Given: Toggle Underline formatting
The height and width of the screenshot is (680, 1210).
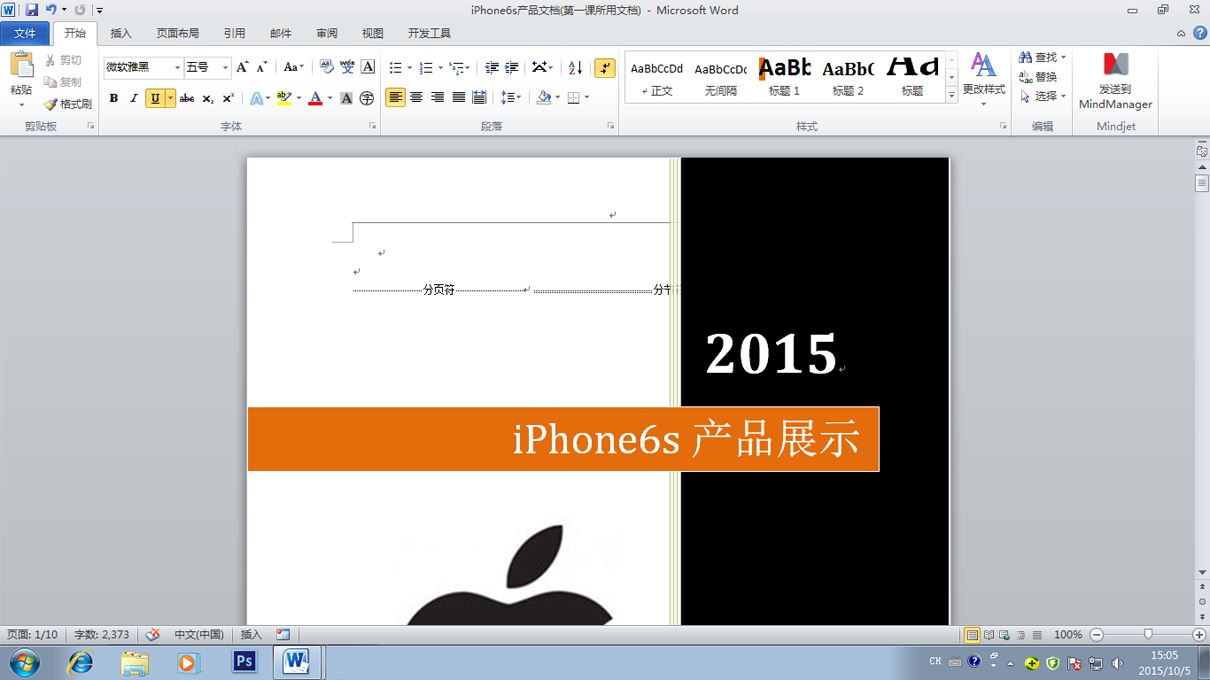Looking at the screenshot, I should (154, 98).
